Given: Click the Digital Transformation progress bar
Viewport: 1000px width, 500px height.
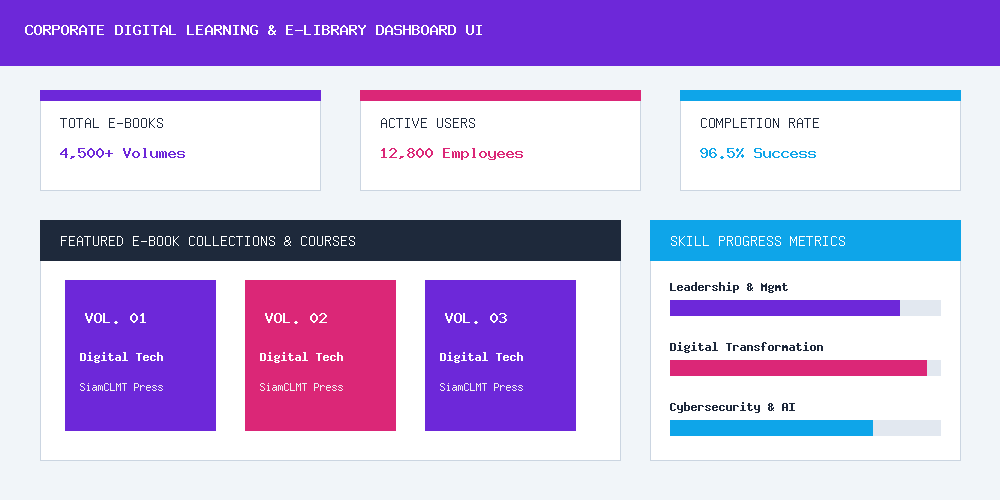Looking at the screenshot, I should [805, 368].
